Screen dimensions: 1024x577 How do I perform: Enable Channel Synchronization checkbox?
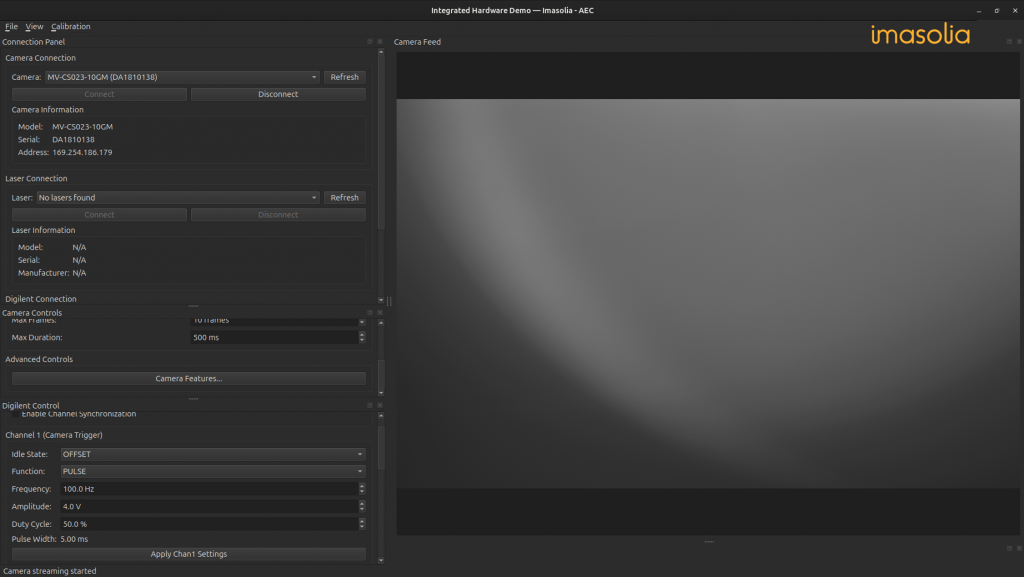tap(16, 414)
